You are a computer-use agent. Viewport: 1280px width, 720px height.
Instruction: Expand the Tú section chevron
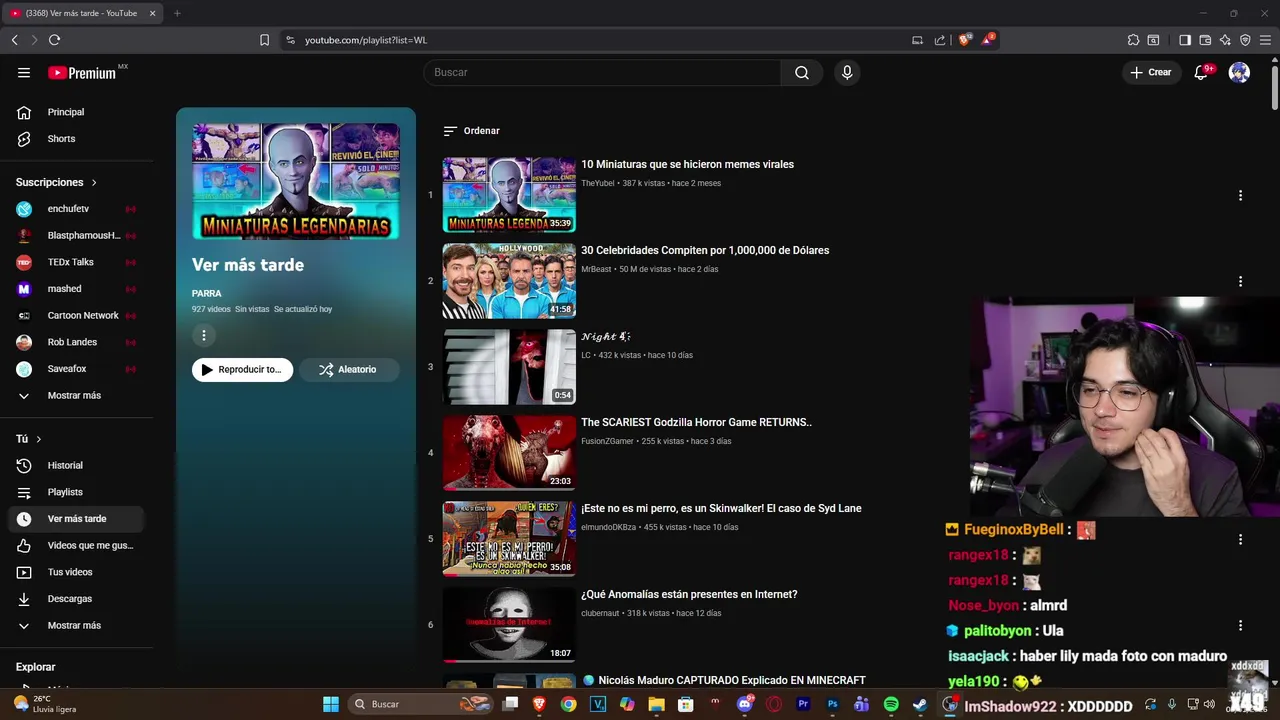(x=39, y=439)
